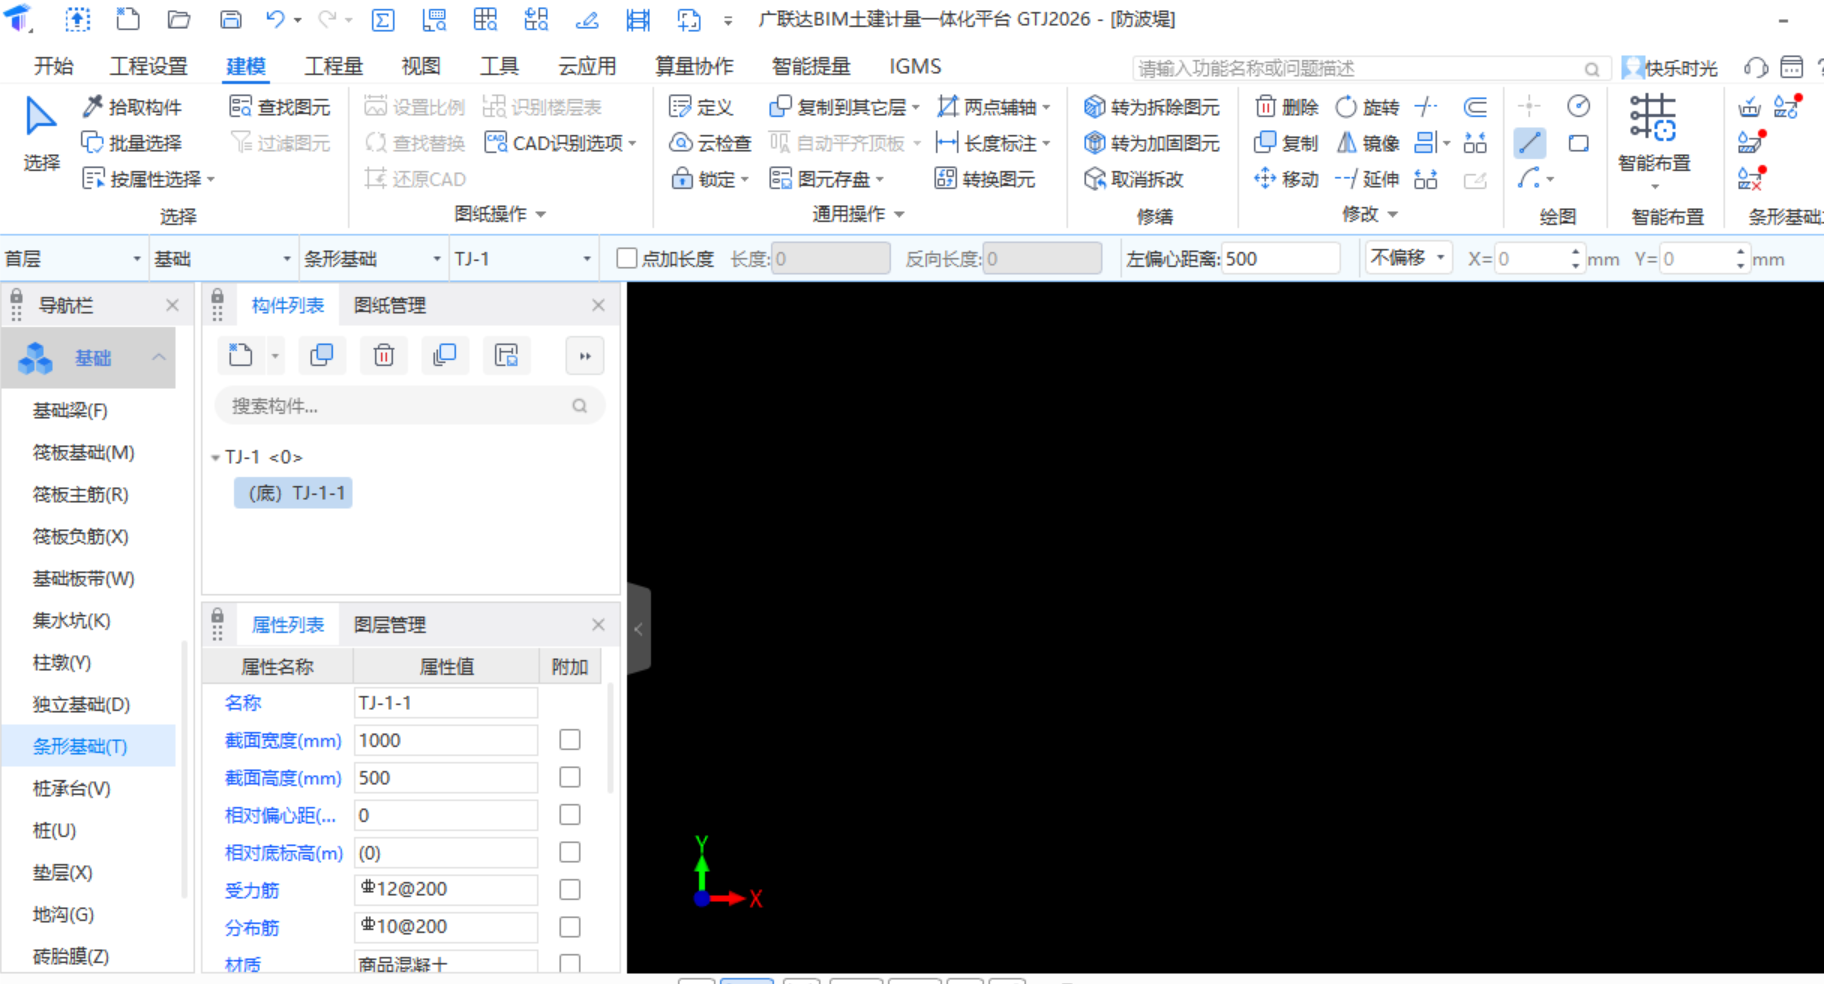Click the Undo arrow icon

[275, 19]
